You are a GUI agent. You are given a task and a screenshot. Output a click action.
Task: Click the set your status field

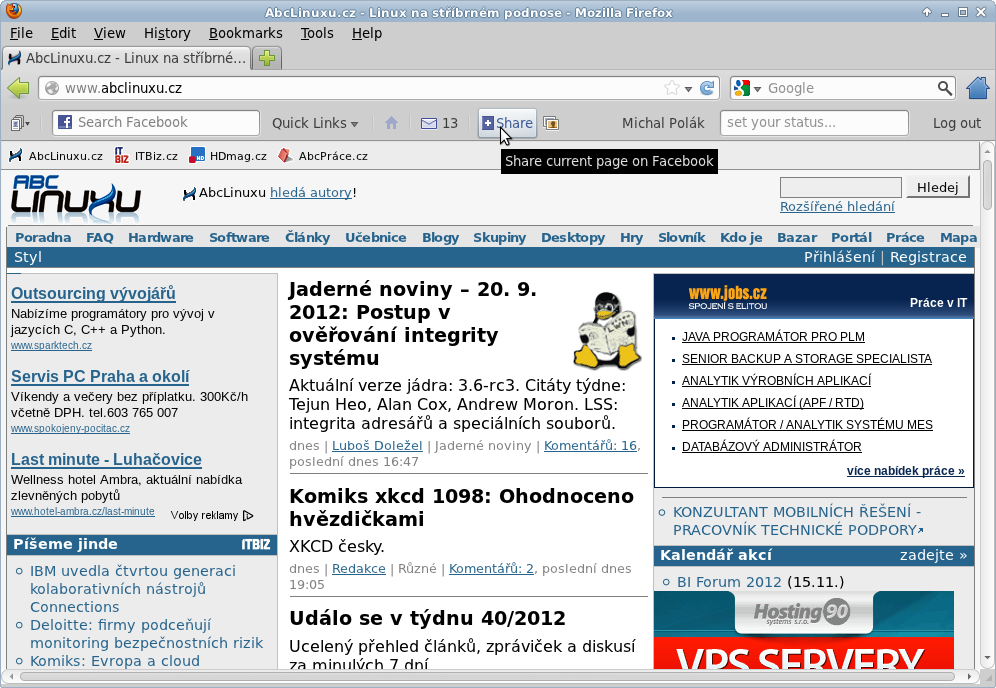point(814,123)
